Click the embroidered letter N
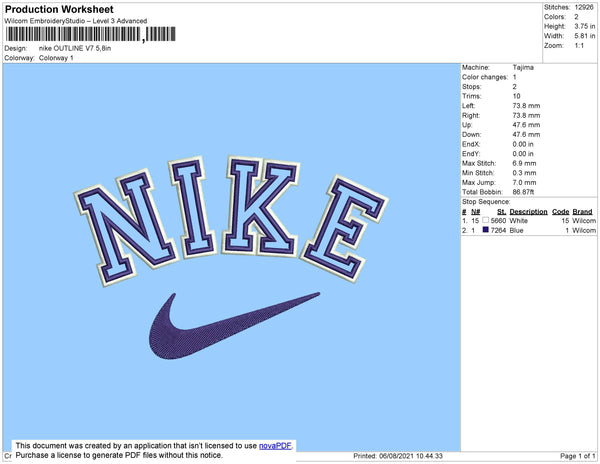The width and height of the screenshot is (600, 464). pos(124,226)
